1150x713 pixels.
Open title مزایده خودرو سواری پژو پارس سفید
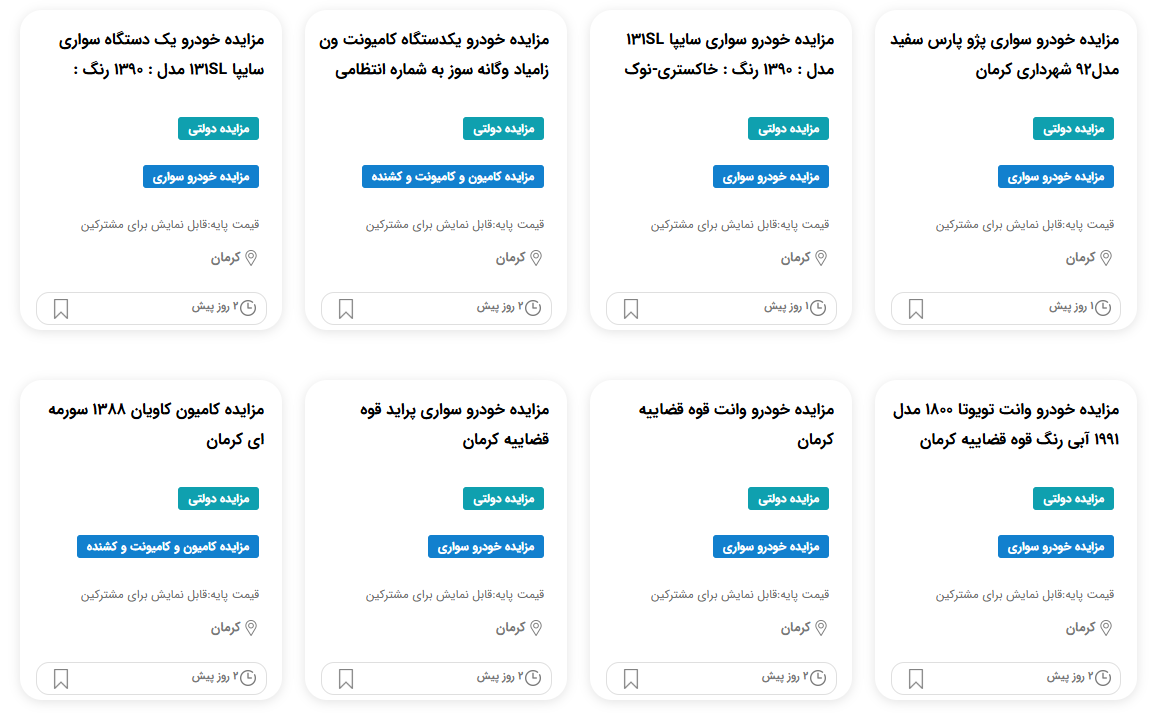(x=1005, y=55)
